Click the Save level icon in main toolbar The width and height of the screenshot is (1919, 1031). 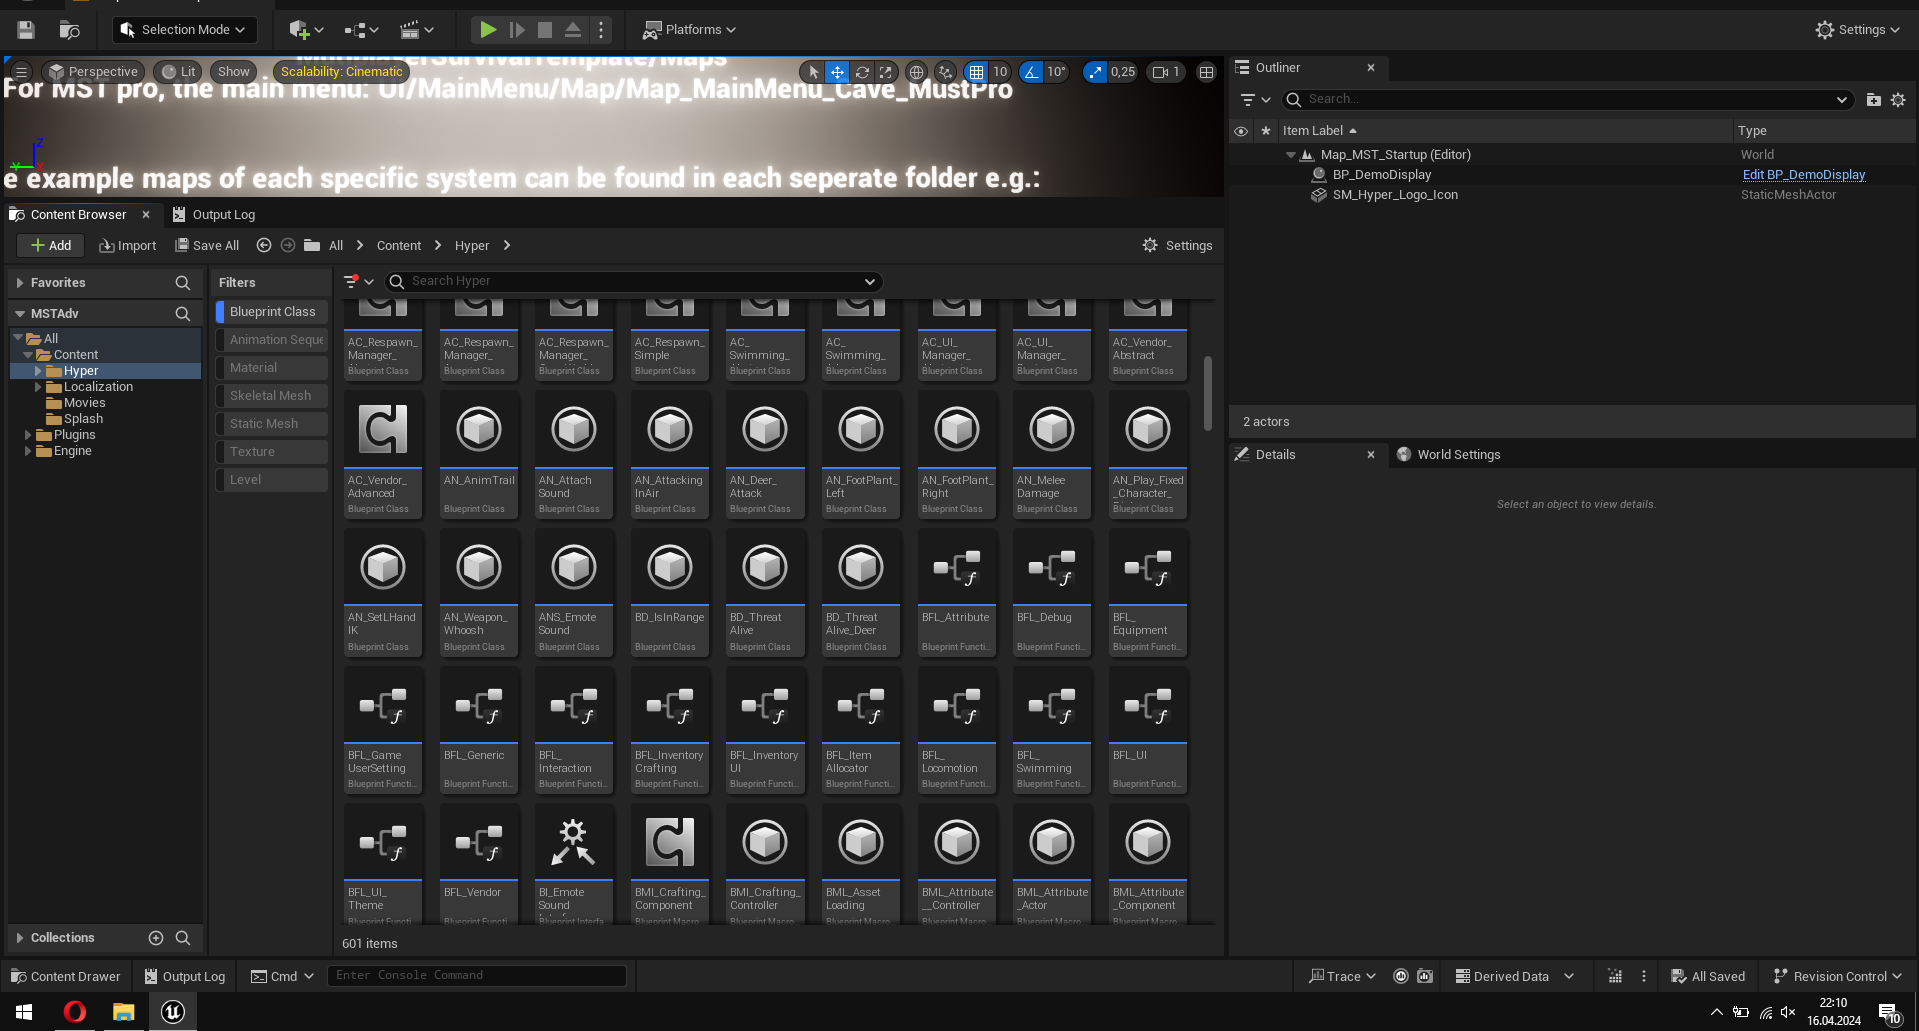coord(26,30)
